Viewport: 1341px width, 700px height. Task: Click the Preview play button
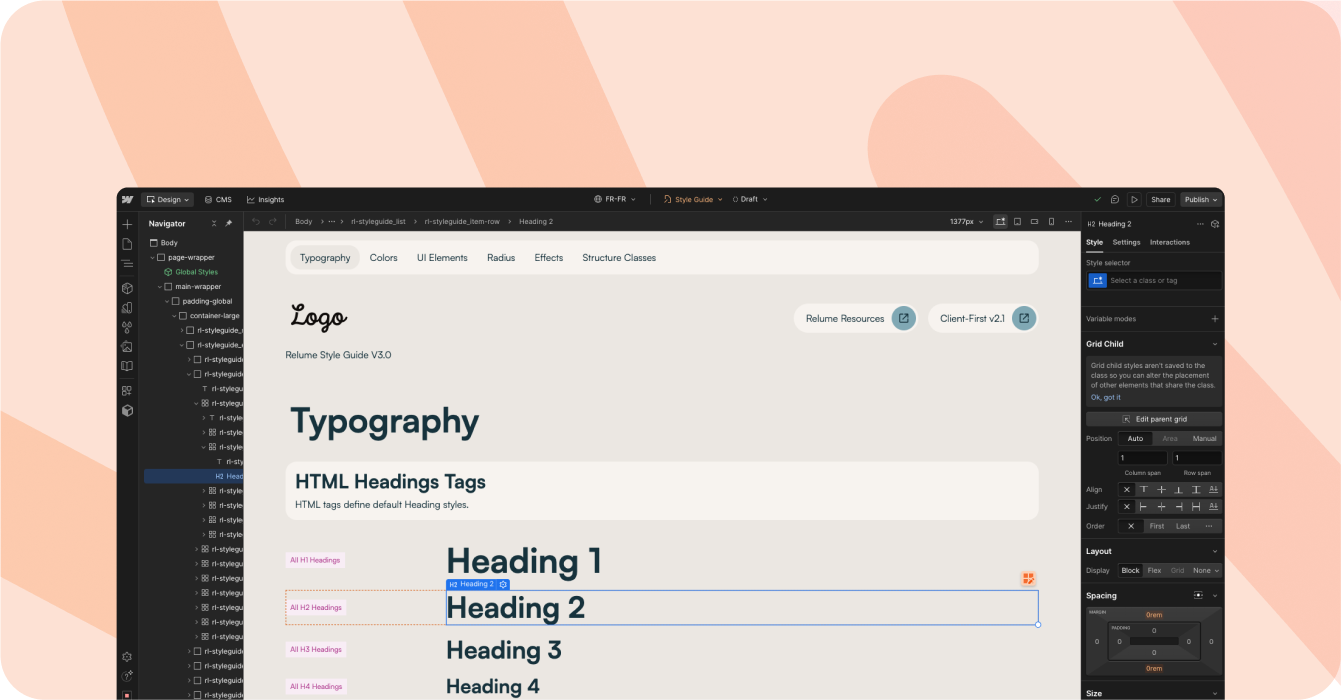click(1134, 199)
